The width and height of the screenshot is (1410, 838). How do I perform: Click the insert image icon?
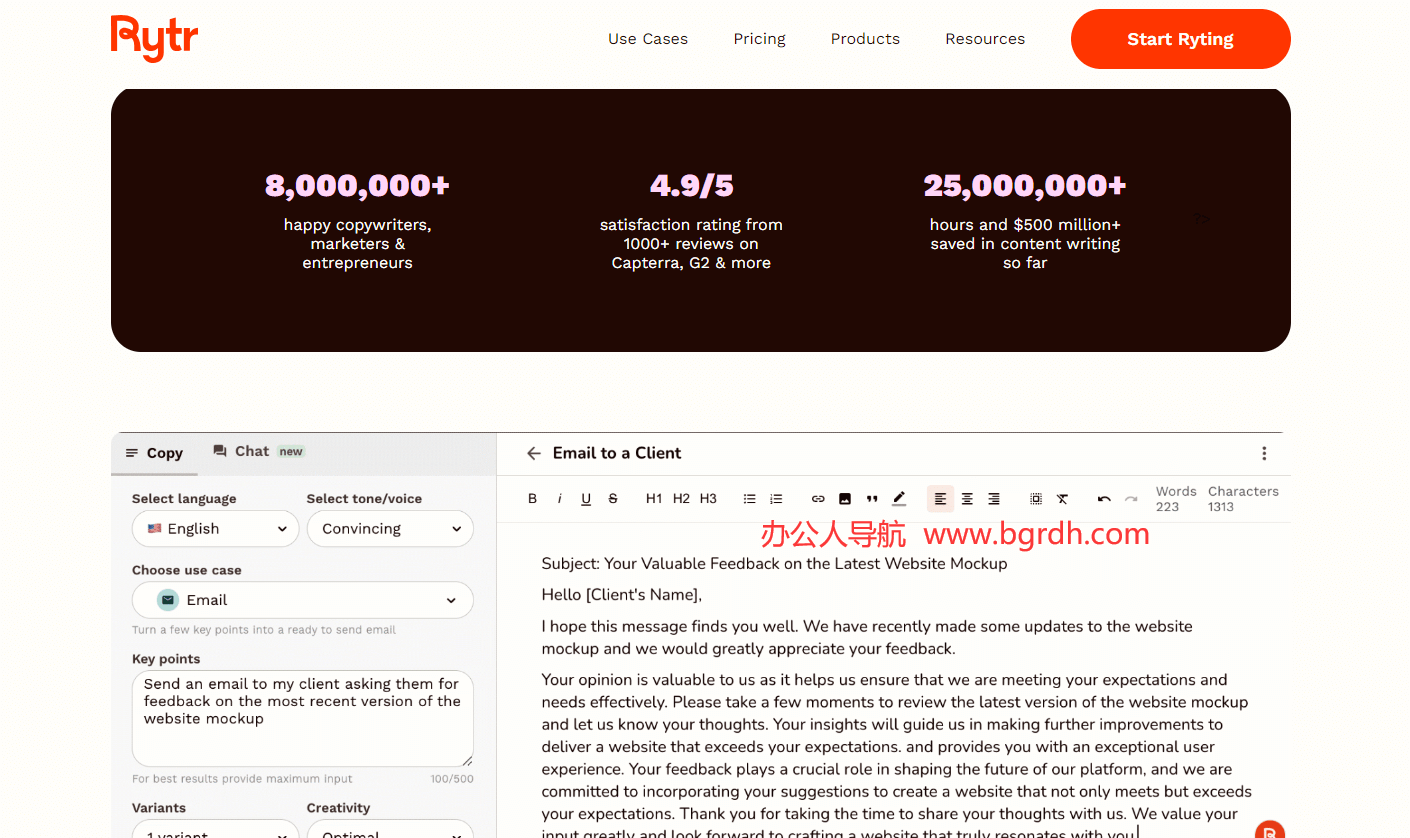tap(845, 499)
